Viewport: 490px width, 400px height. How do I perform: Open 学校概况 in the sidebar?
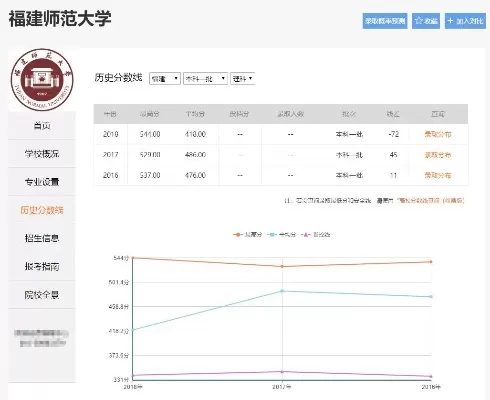click(x=42, y=154)
